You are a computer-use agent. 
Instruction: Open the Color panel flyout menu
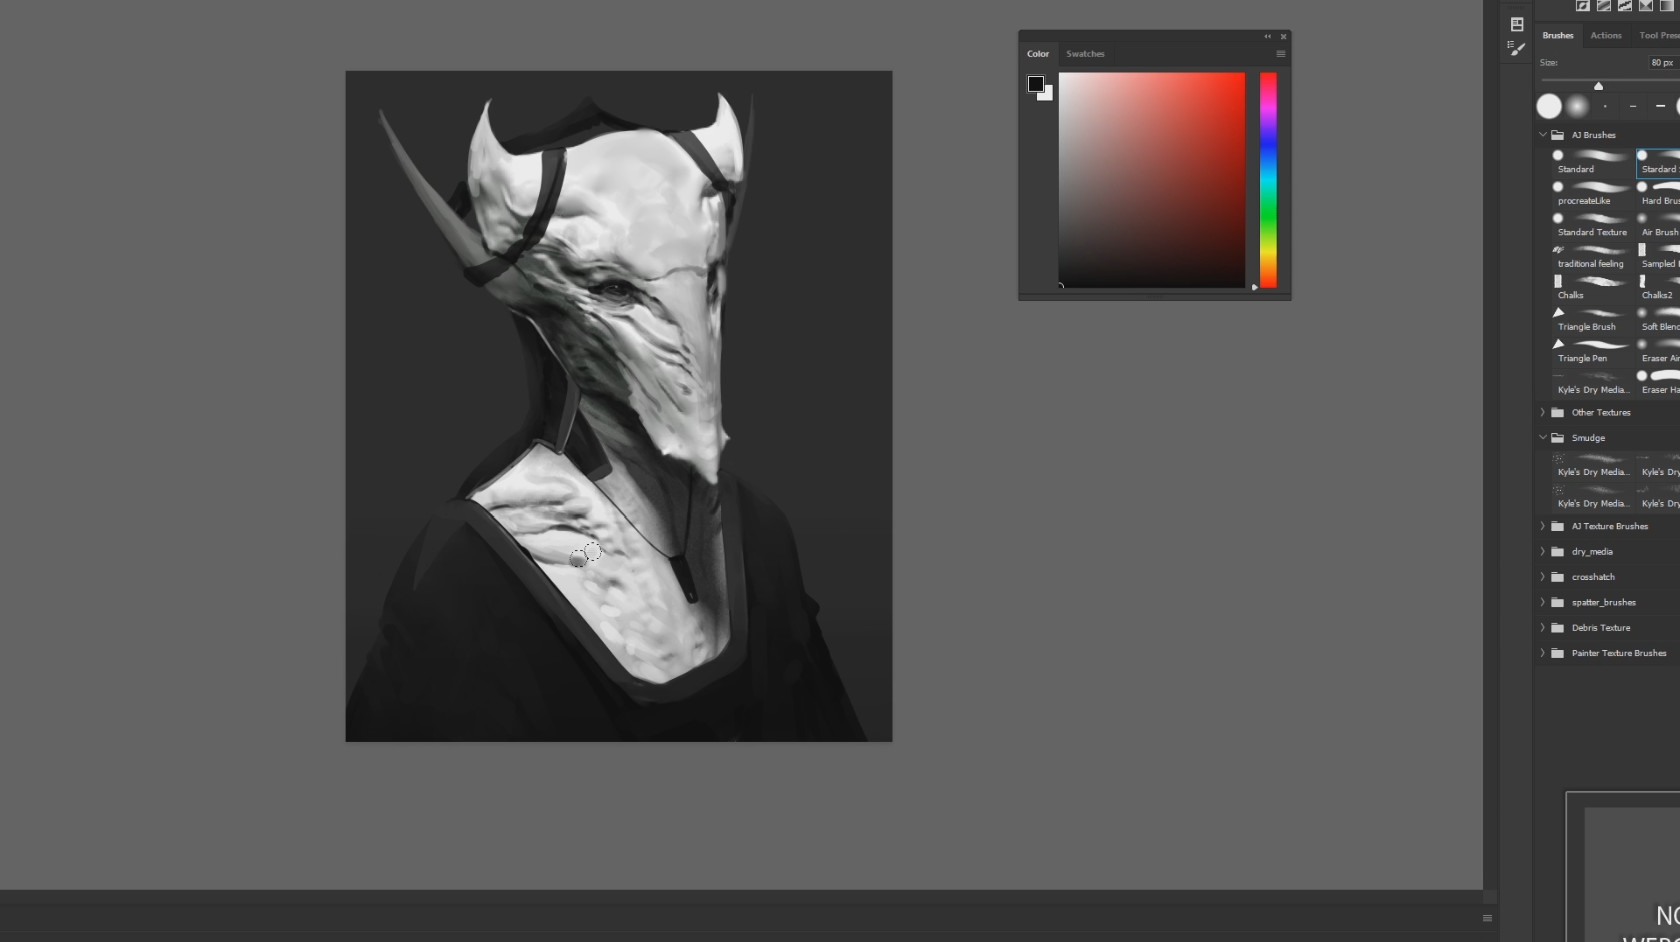click(1280, 54)
